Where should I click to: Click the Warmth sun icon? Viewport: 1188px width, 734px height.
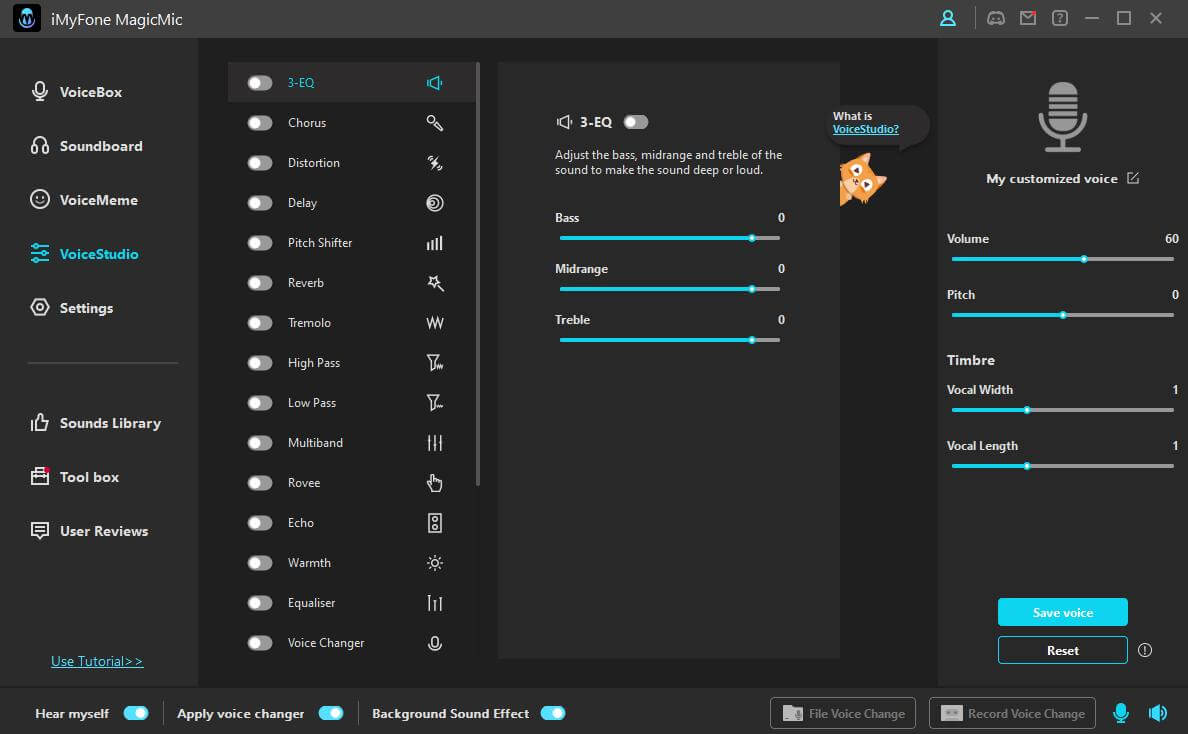(x=434, y=563)
